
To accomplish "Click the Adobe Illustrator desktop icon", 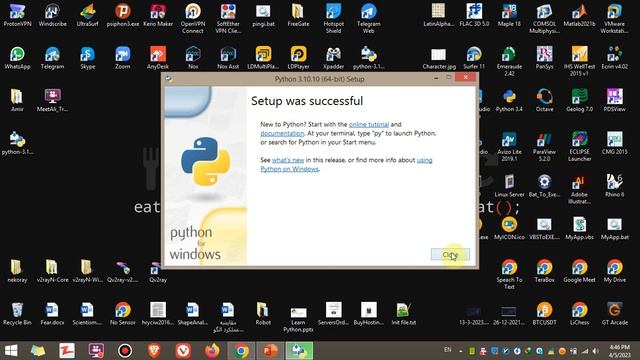I will coord(579,189).
